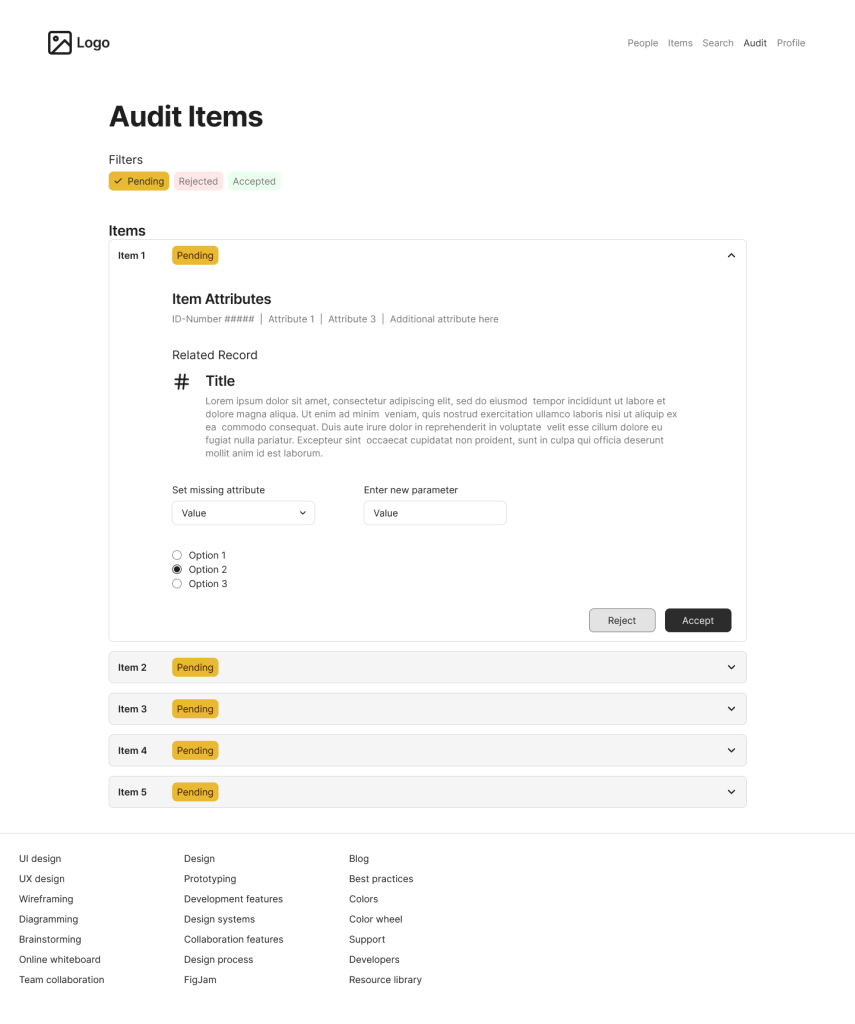Expand Item 5

point(731,791)
